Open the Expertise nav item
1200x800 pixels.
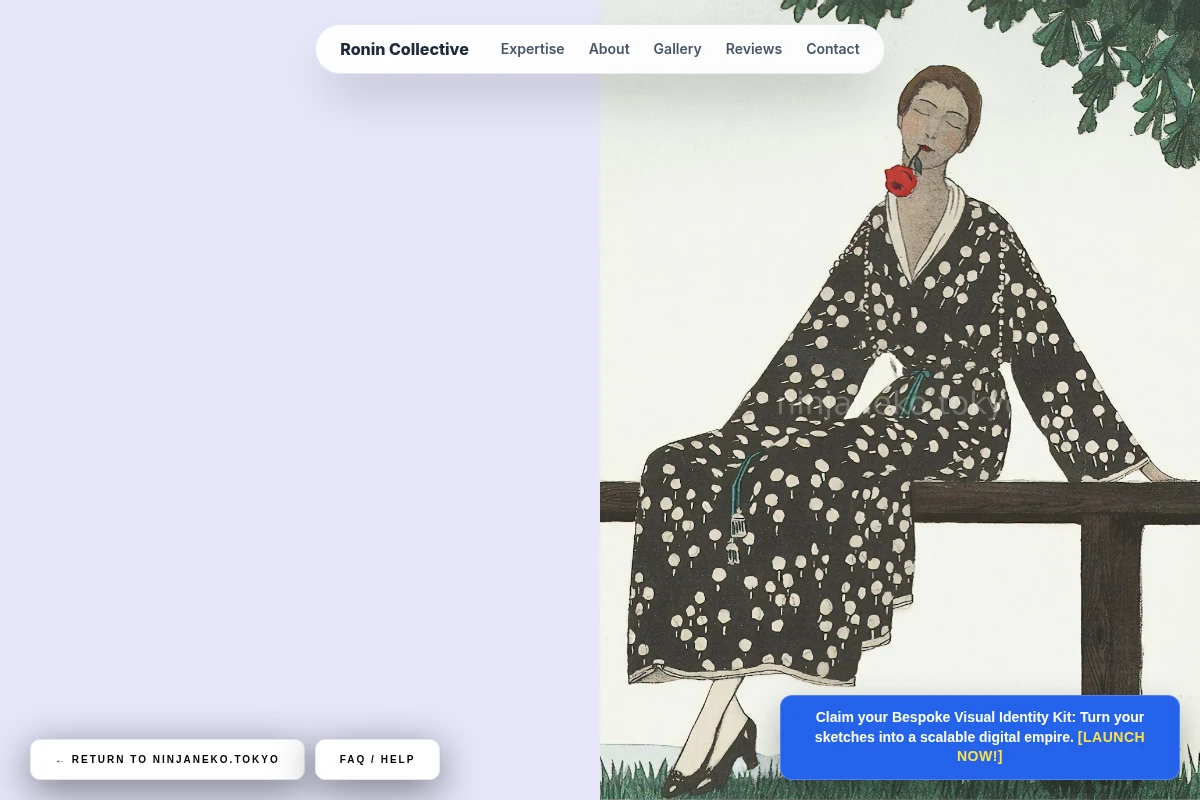tap(532, 49)
